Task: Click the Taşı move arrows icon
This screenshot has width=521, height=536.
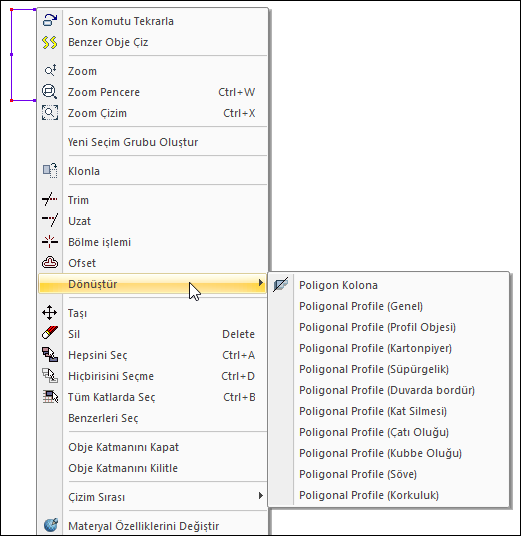Action: coord(50,312)
